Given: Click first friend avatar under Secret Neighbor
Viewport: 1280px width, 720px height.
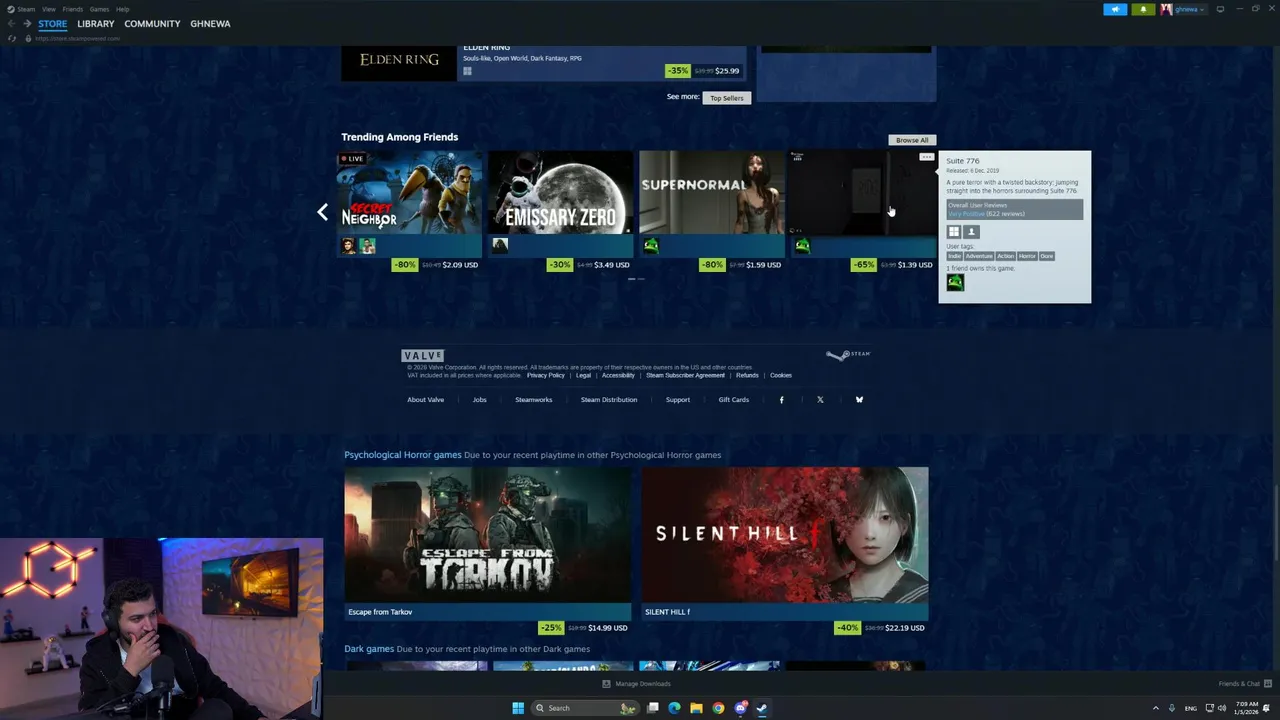Looking at the screenshot, I should [x=348, y=245].
